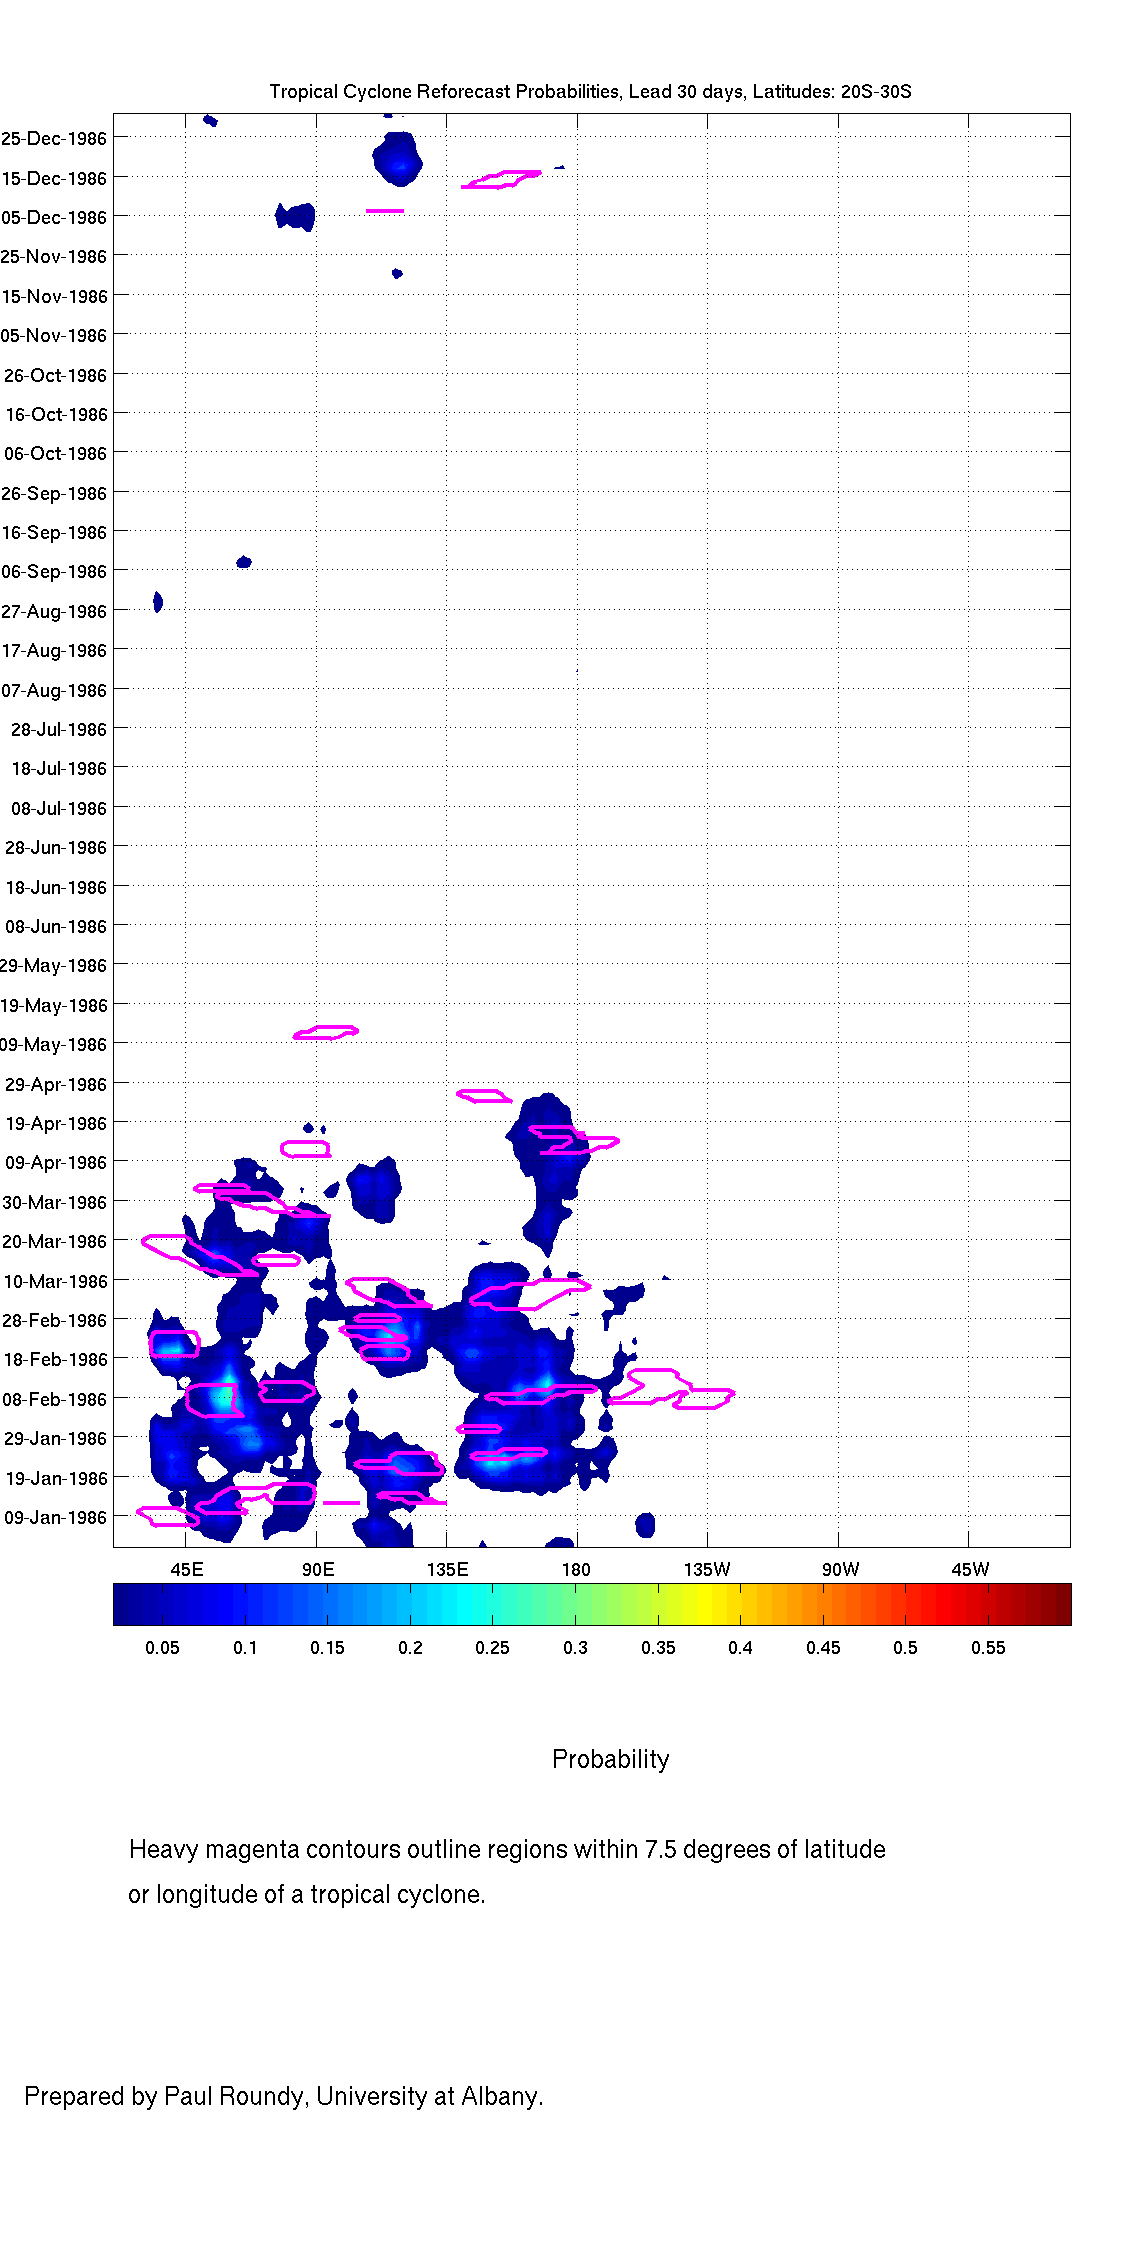Image resolution: width=1126 pixels, height=2250 pixels.
Task: Click the 'Heavy magenta contours' explanation line
Action: pyautogui.click(x=507, y=1850)
